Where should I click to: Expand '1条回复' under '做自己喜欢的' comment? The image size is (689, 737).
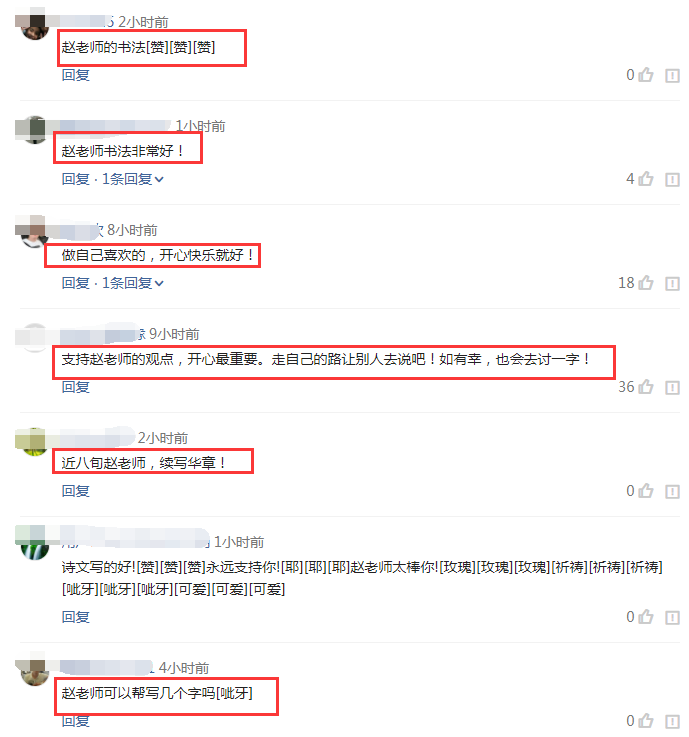pos(133,283)
